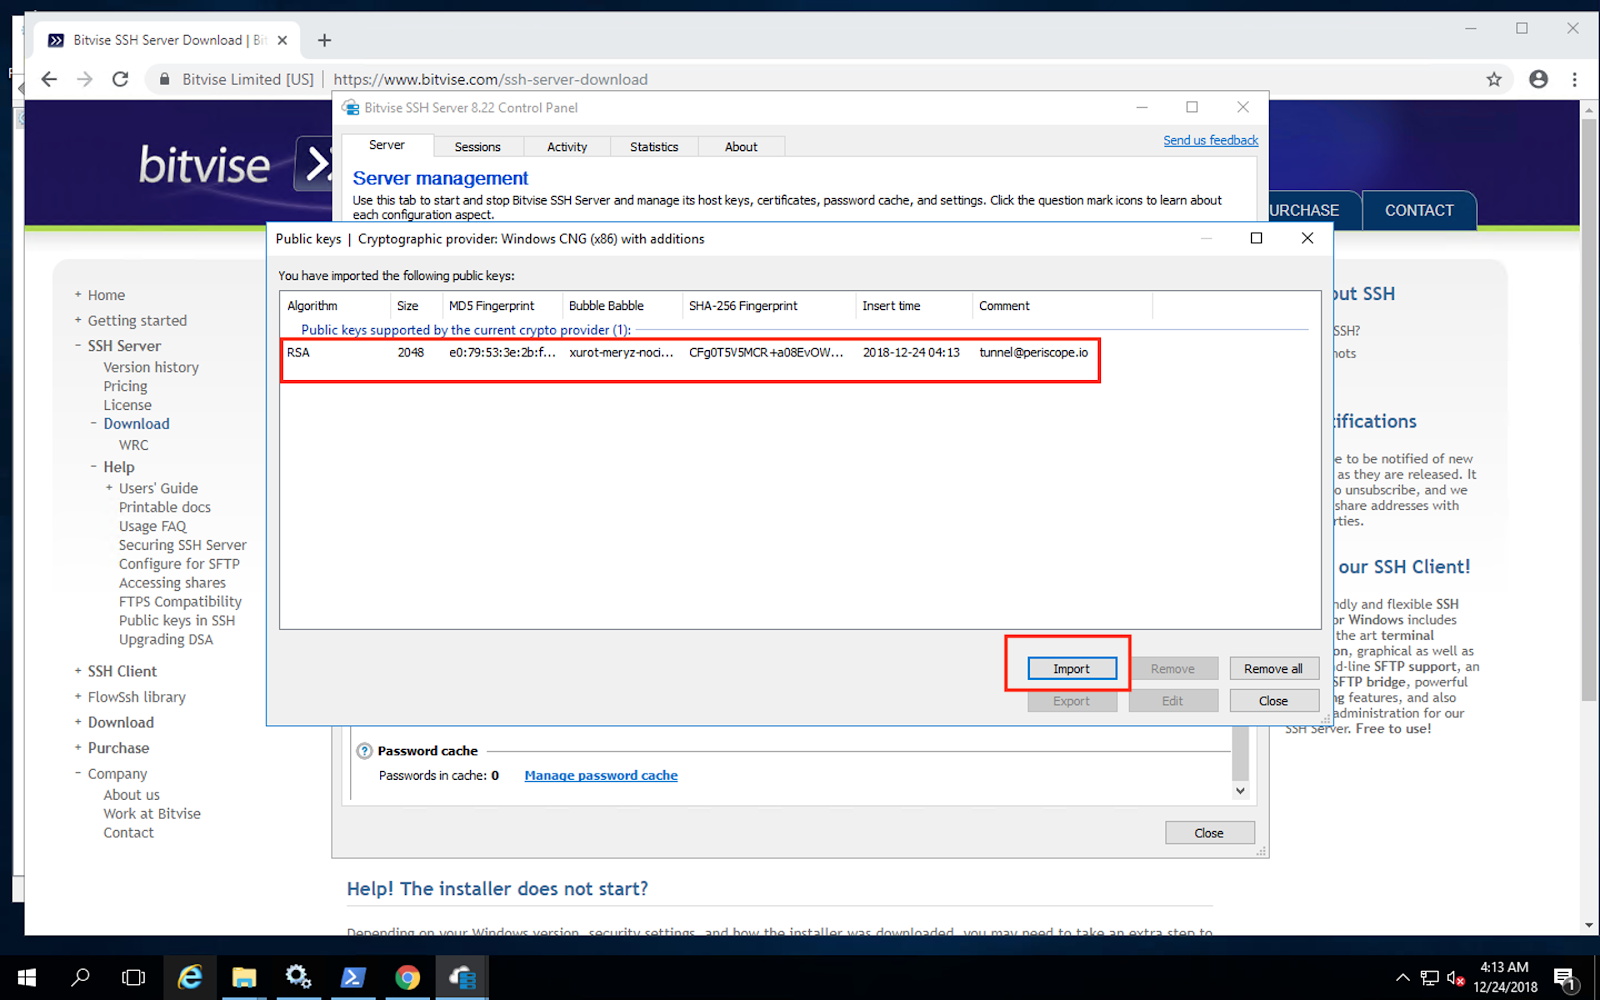Click the Bitvise SSH Server taskbar icon
The height and width of the screenshot is (1000, 1600).
point(462,977)
